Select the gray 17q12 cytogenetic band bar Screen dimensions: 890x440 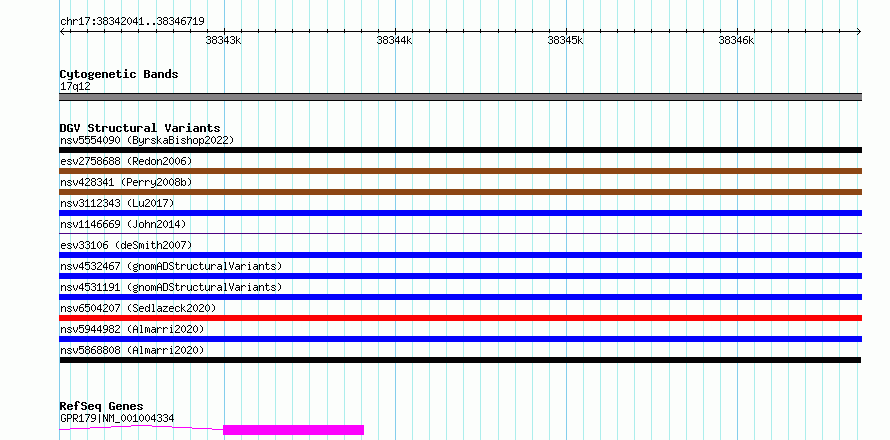point(460,97)
